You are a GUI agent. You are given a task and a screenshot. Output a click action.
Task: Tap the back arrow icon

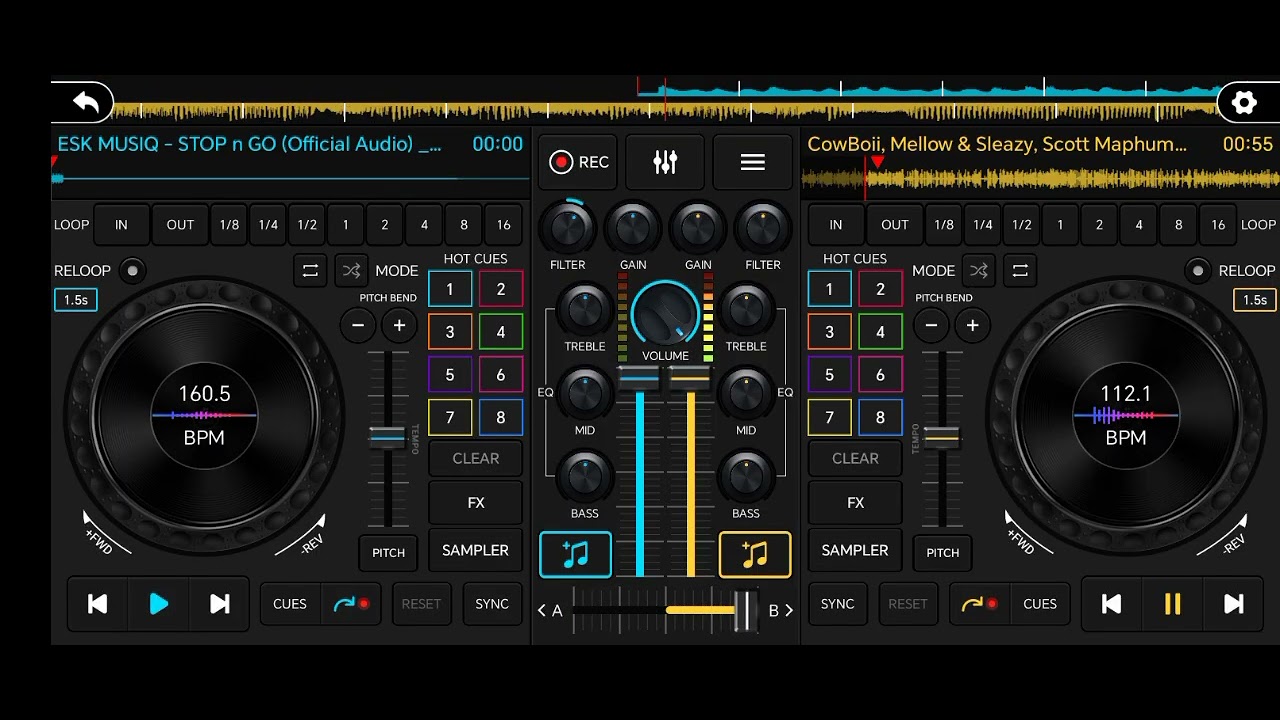click(86, 102)
